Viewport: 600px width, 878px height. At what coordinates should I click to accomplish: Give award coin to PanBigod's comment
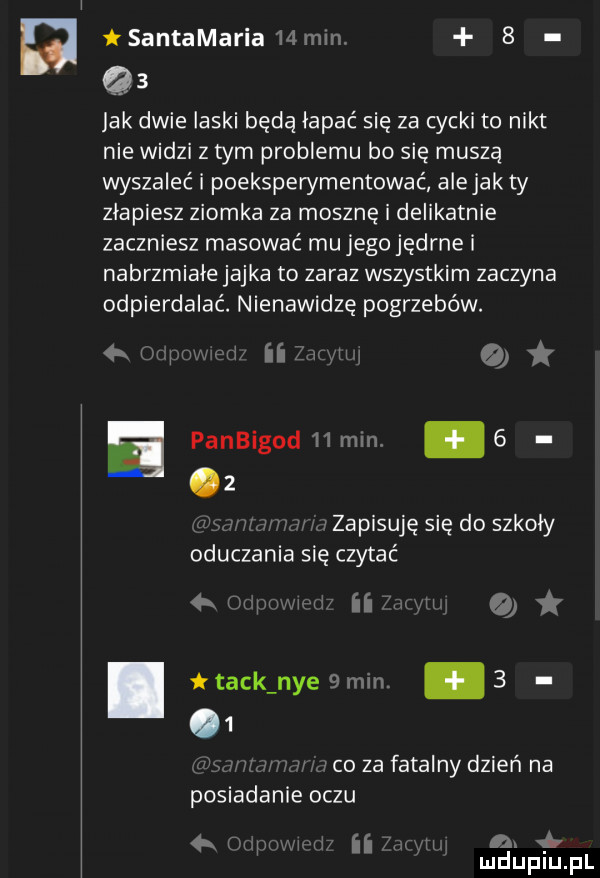503,605
